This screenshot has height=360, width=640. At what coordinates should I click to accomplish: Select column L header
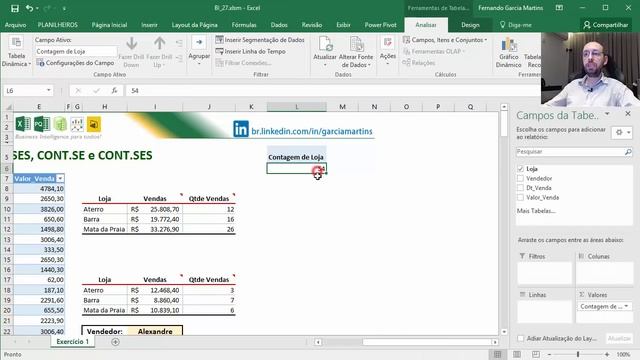point(297,107)
